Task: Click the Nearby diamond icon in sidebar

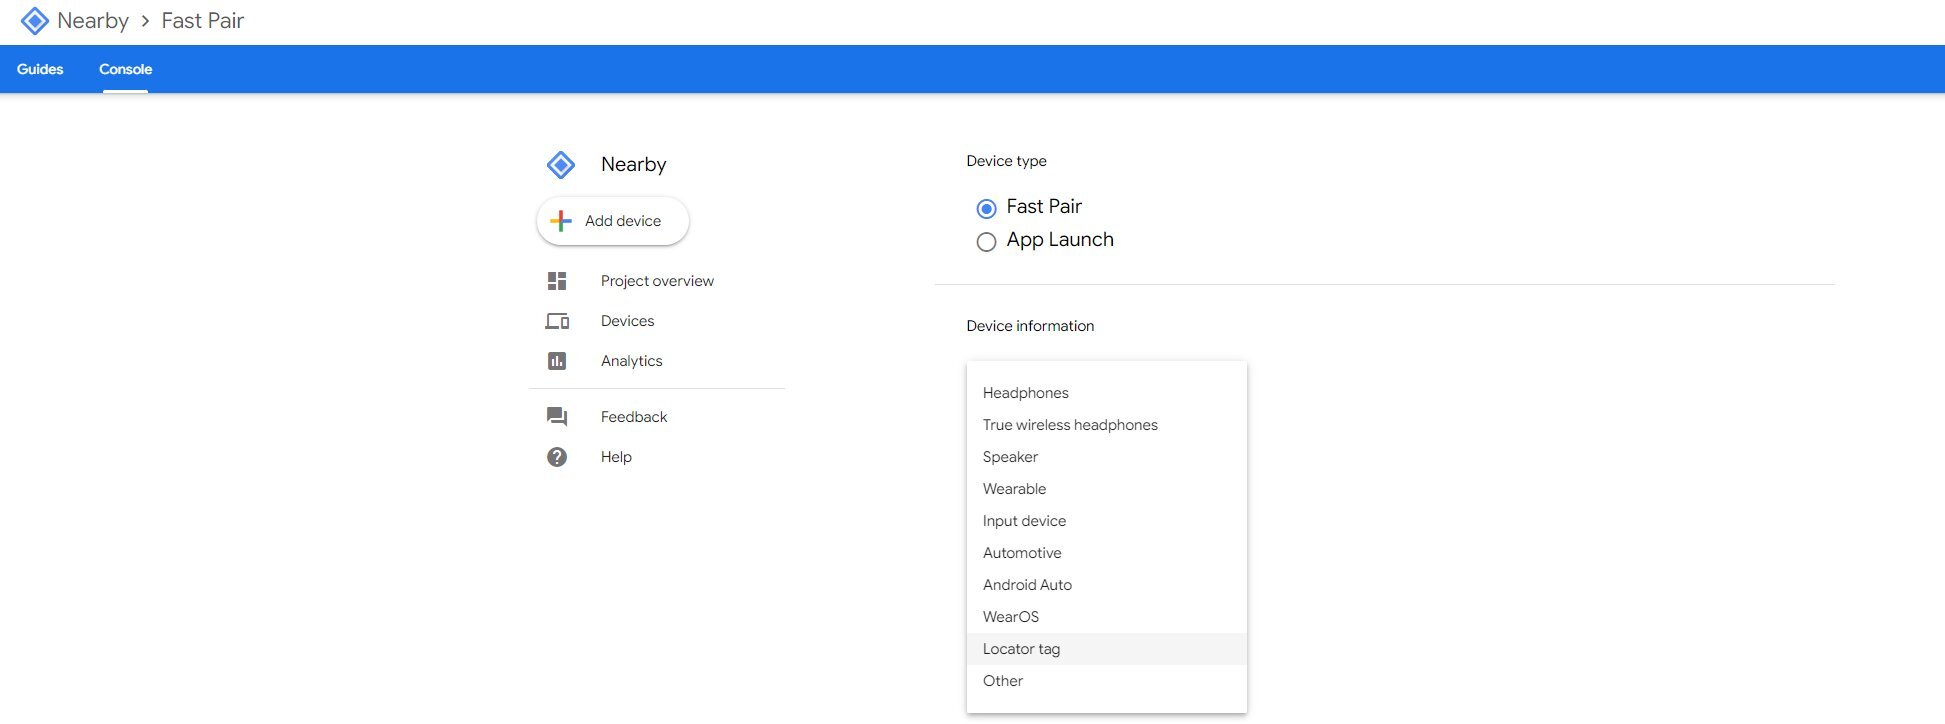Action: click(x=561, y=165)
